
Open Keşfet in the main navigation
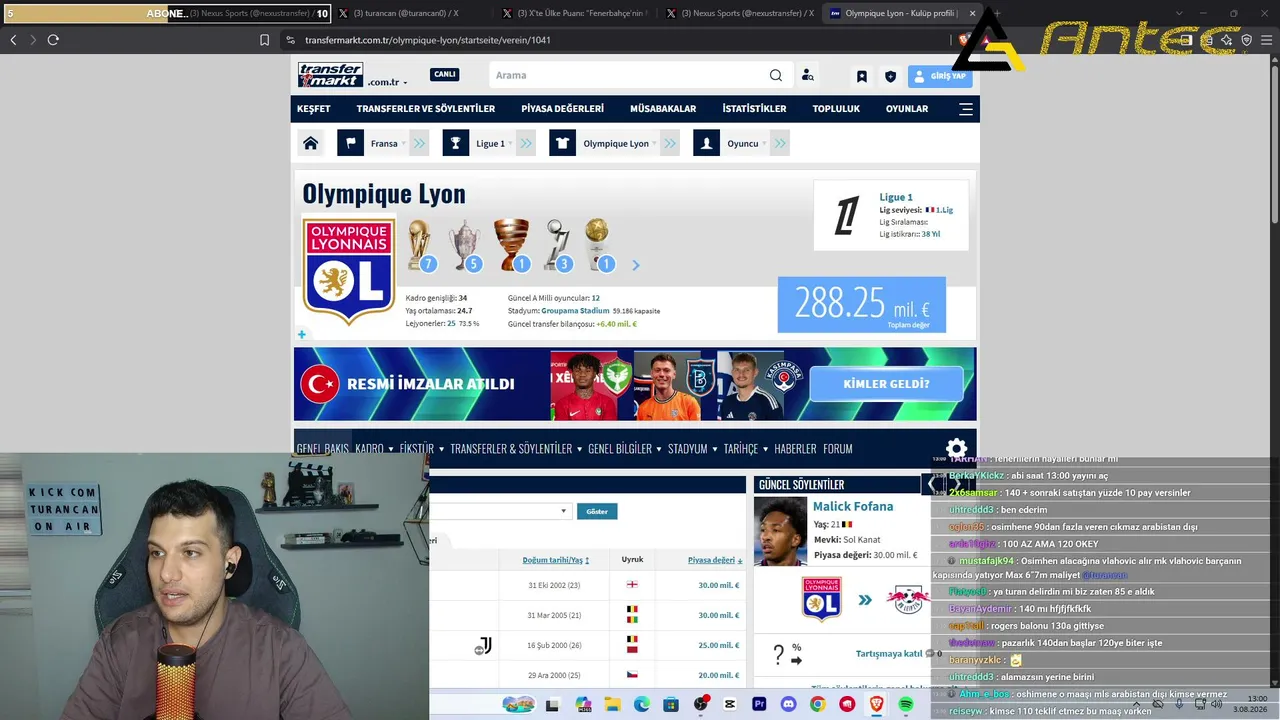coord(314,109)
